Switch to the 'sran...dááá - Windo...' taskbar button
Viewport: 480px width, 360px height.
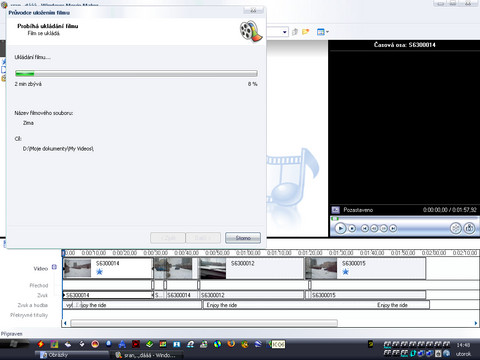click(148, 355)
